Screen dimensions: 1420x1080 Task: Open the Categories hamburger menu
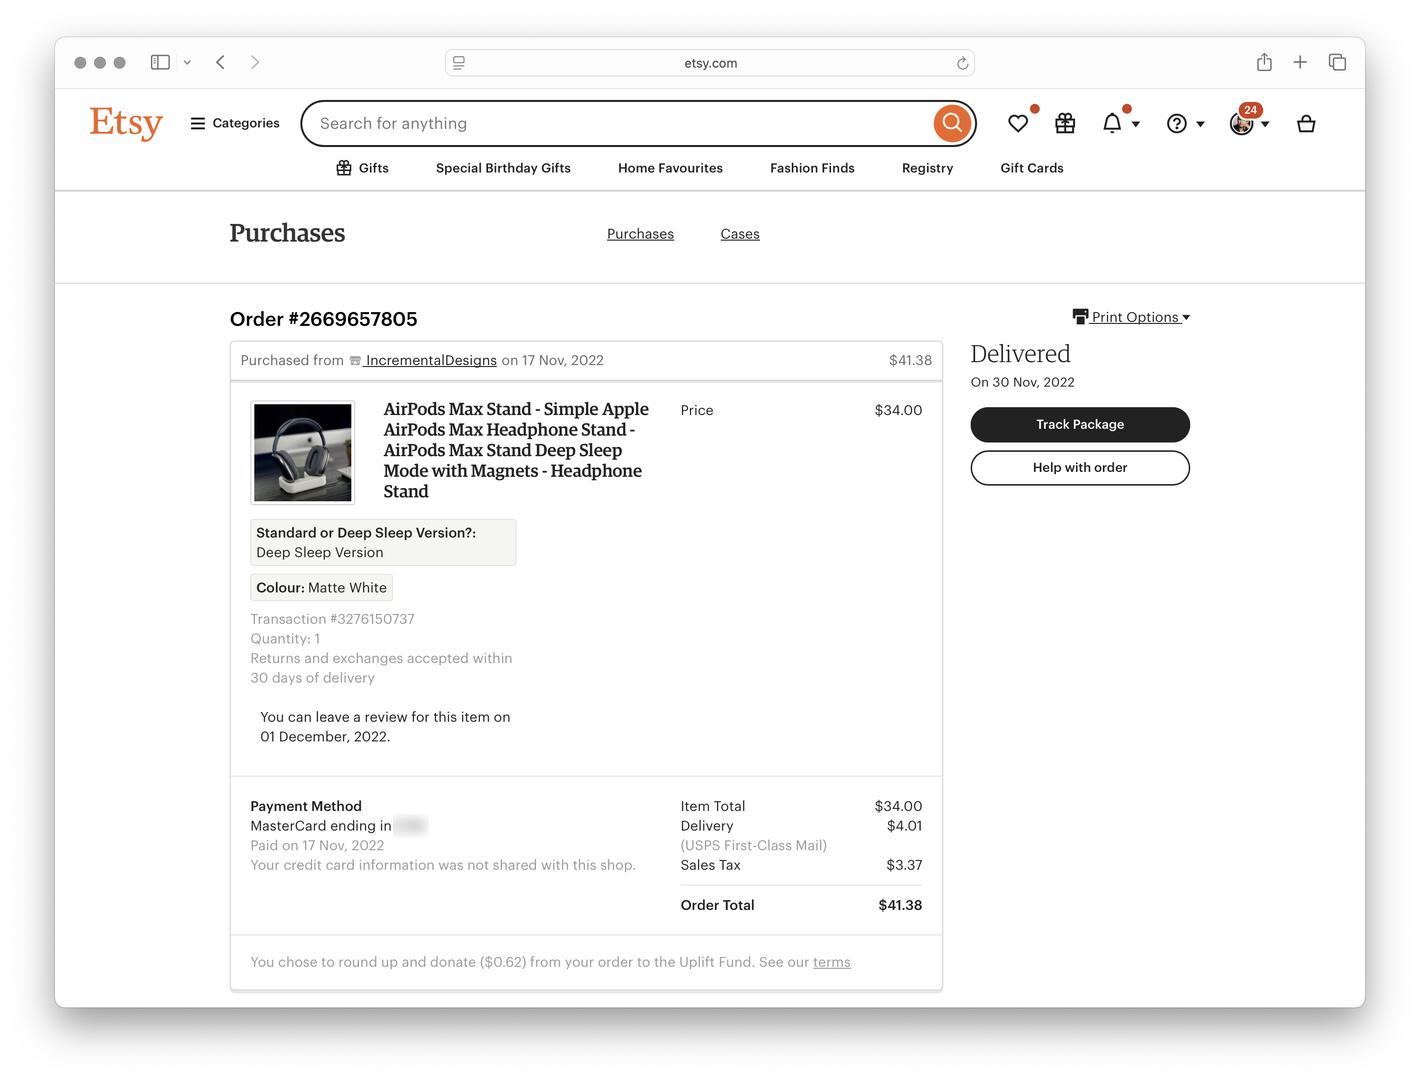coord(235,123)
